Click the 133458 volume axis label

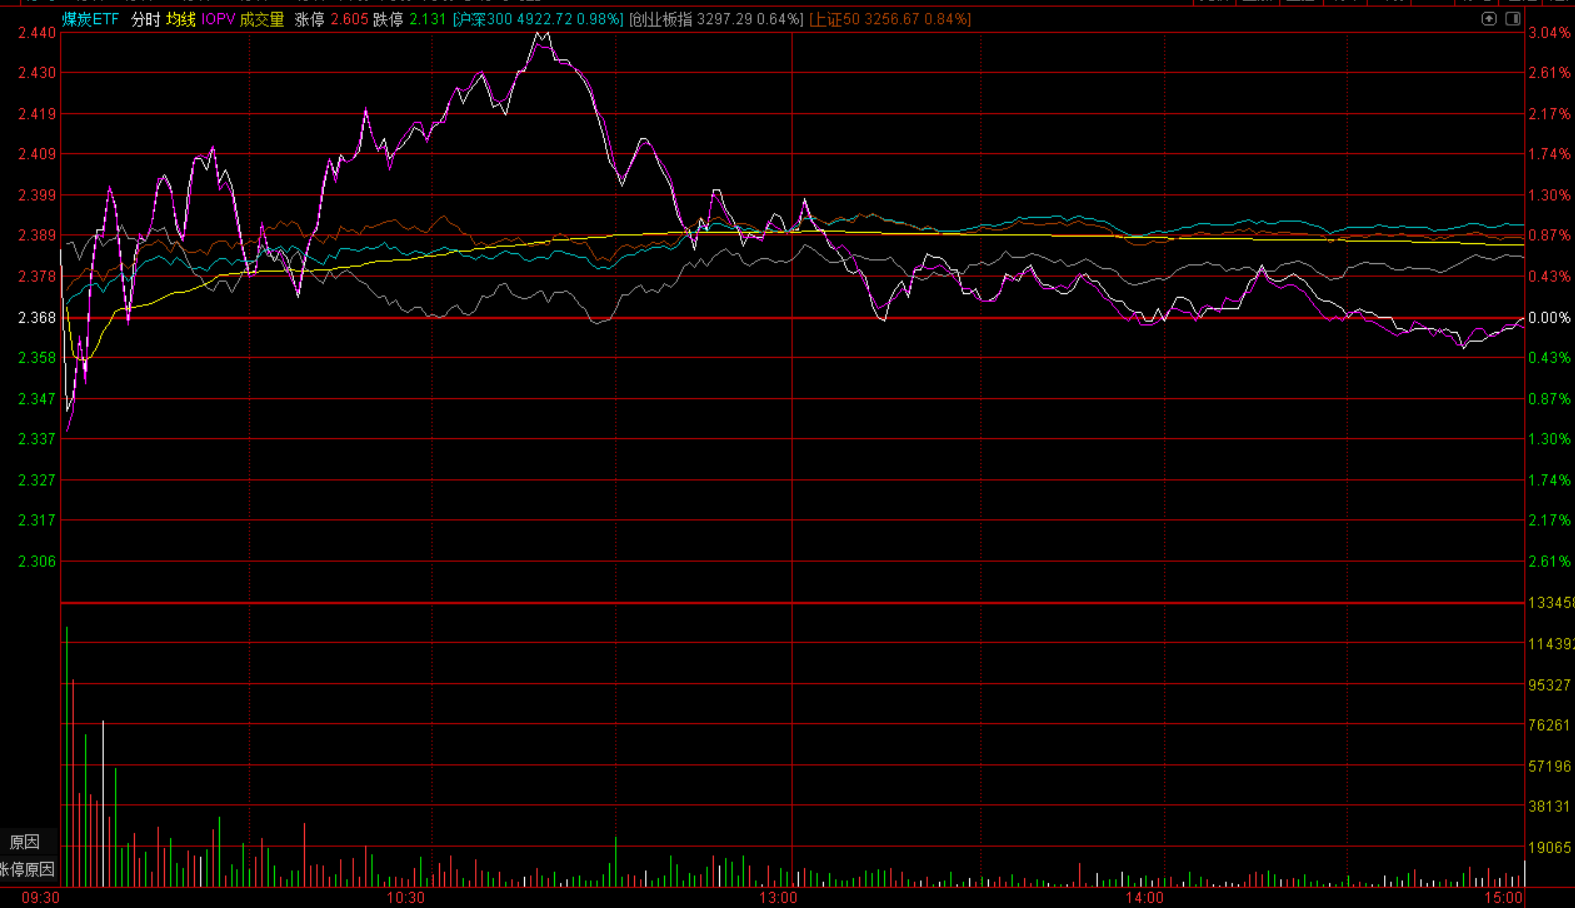[x=1551, y=603]
